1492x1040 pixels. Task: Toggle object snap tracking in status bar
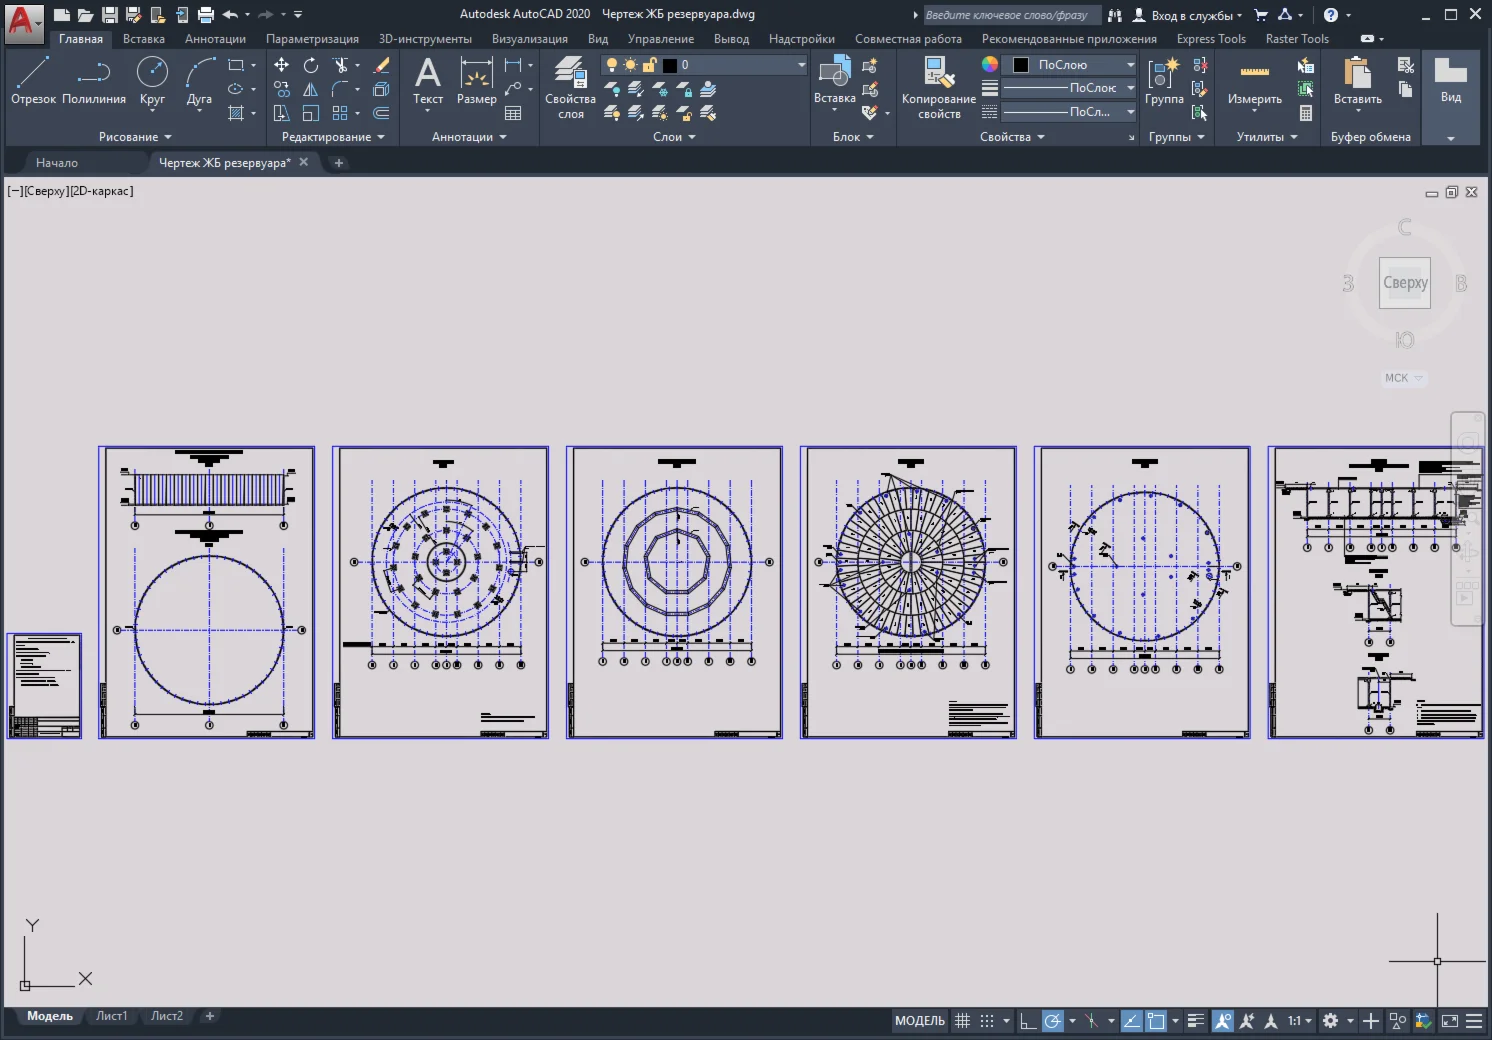(x=1132, y=1021)
